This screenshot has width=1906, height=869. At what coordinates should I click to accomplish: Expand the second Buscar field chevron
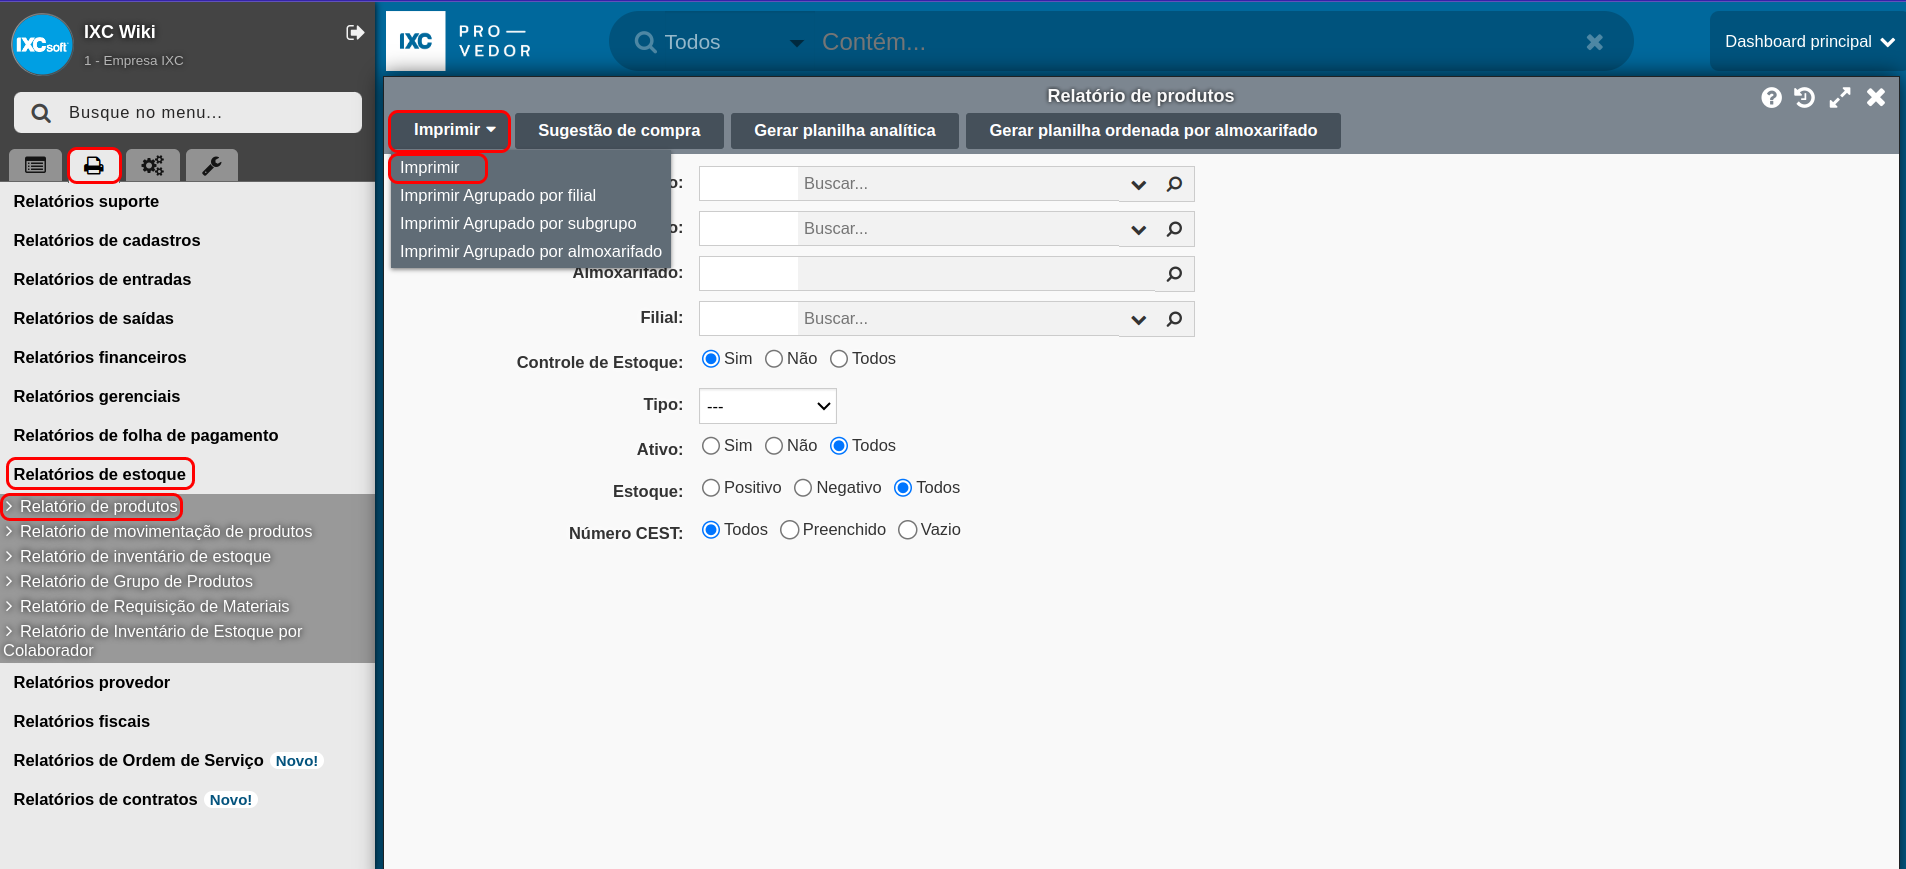(x=1138, y=229)
